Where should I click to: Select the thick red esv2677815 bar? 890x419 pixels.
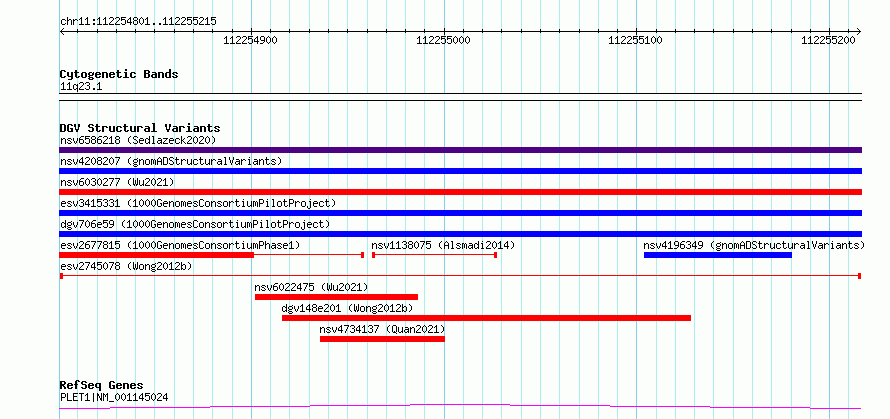[x=157, y=255]
